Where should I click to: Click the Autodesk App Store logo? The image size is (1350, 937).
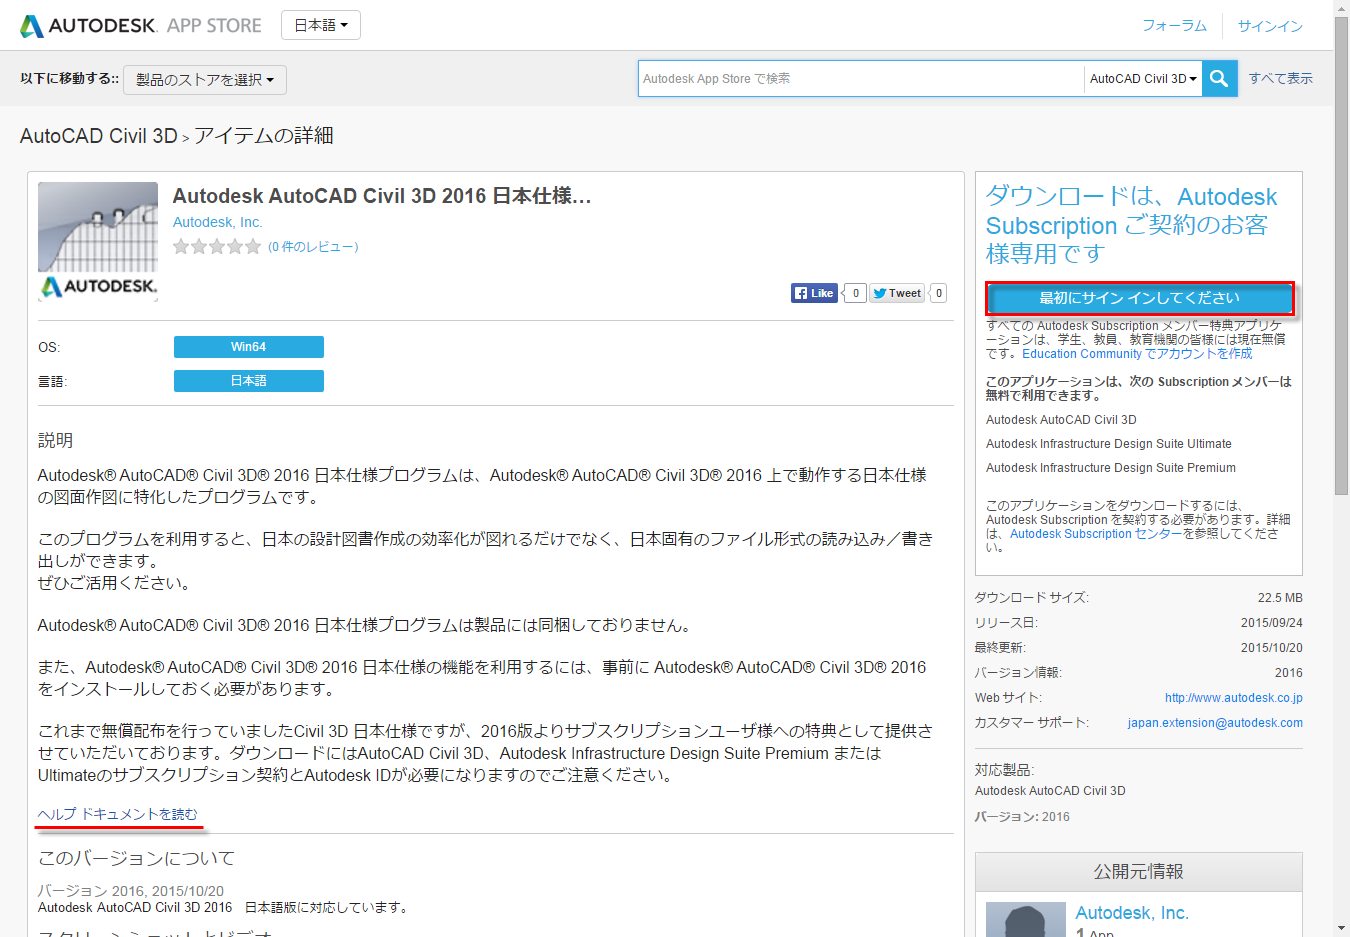tap(141, 26)
